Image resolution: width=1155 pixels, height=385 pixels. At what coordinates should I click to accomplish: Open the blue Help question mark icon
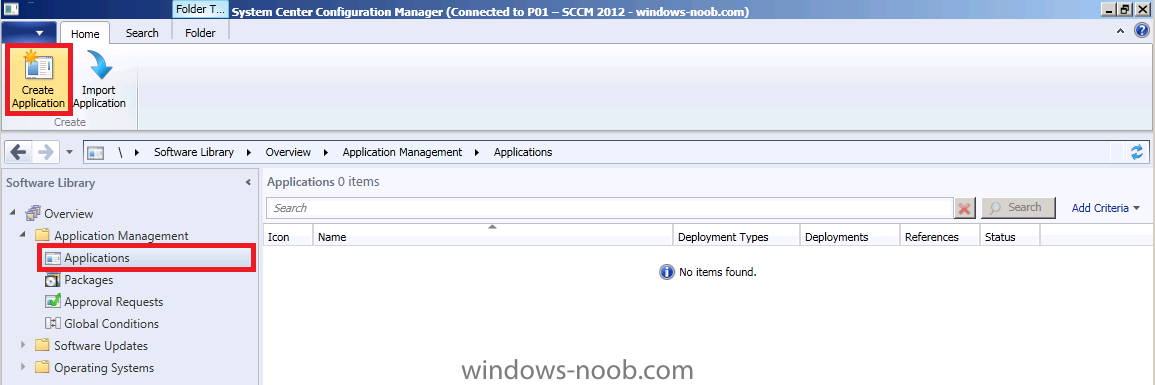(1141, 31)
